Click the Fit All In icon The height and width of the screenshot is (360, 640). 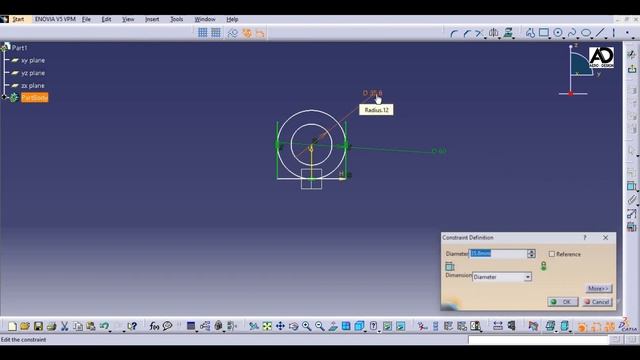point(267,326)
